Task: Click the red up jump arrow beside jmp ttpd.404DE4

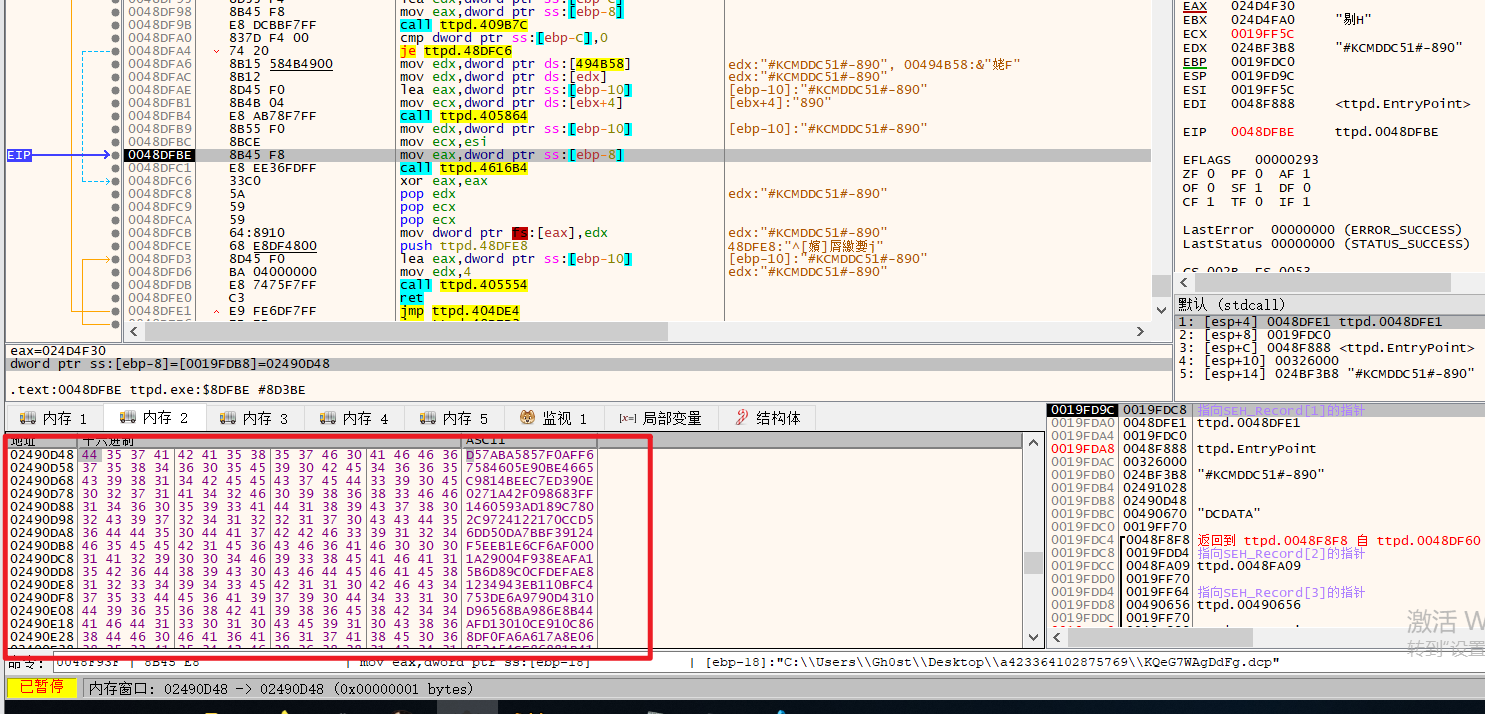Action: 218,311
